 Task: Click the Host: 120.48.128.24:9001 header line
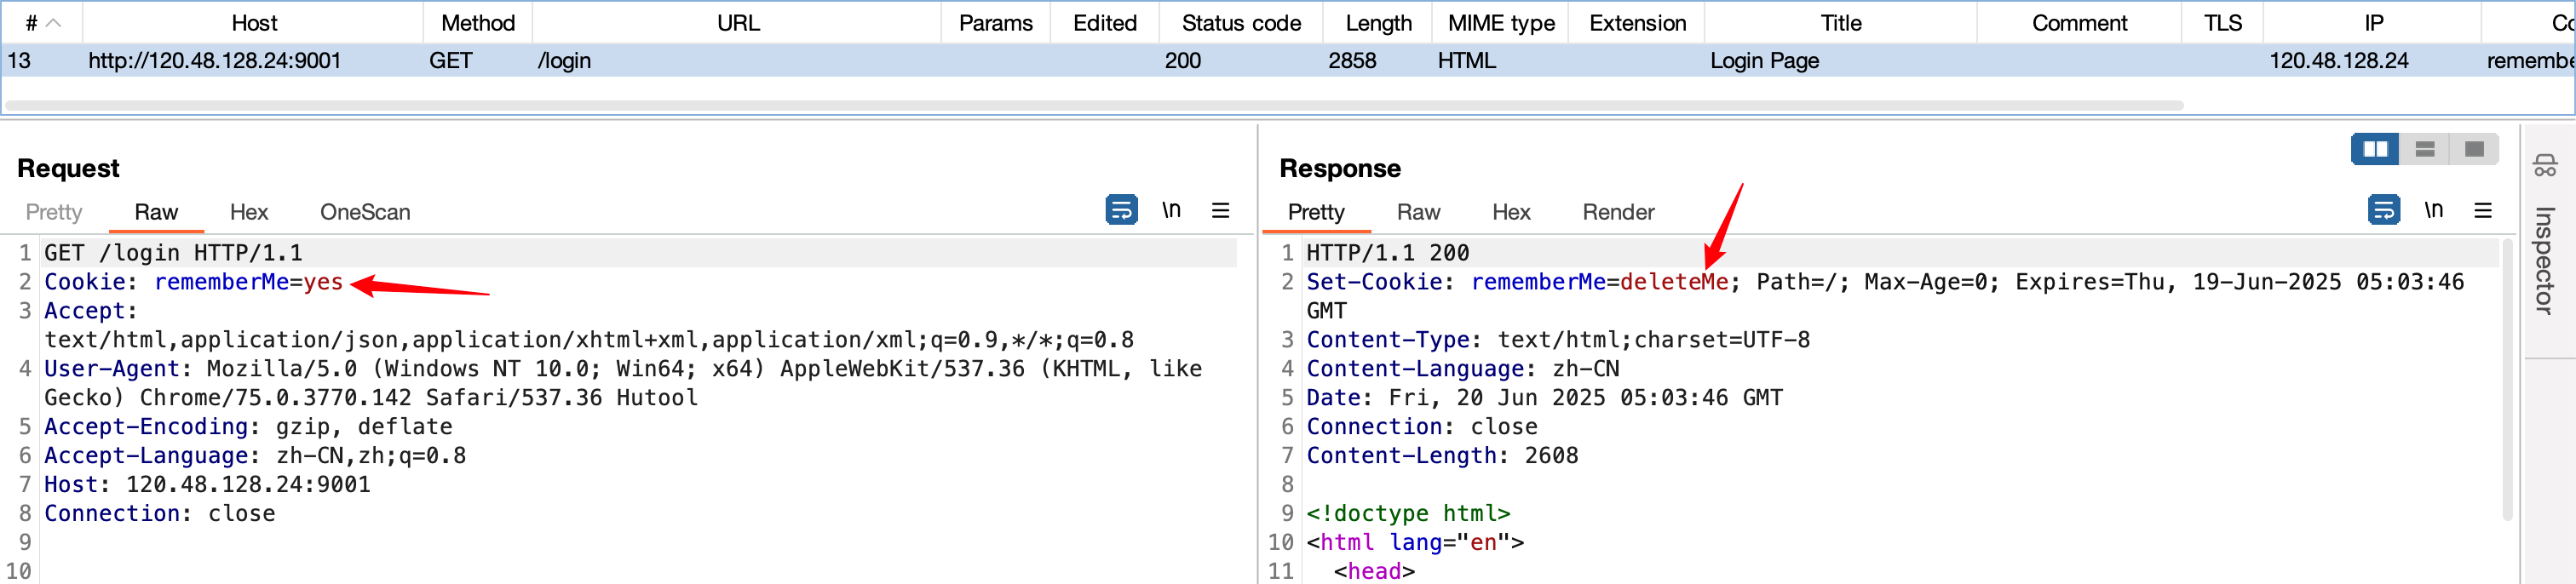point(207,485)
